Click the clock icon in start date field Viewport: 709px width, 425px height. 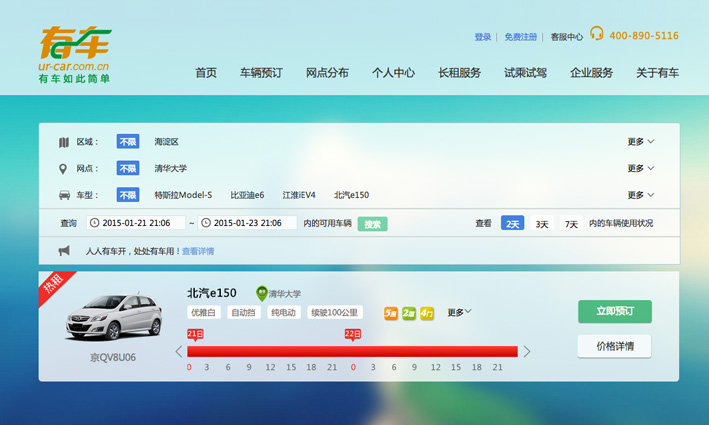pyautogui.click(x=95, y=222)
